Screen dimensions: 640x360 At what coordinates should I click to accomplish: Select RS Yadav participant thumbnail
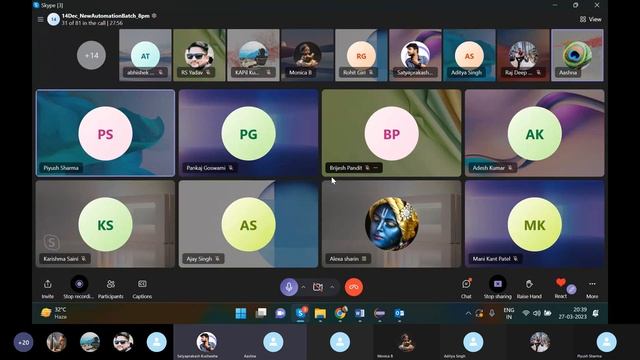coord(199,55)
